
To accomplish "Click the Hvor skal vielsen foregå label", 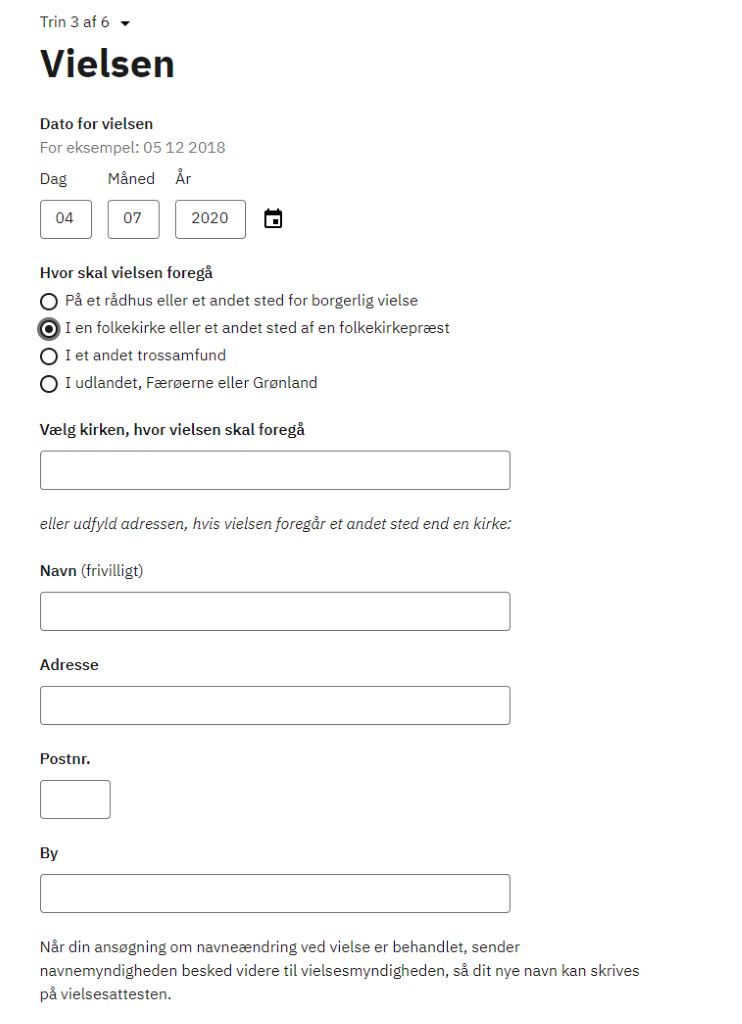I will (x=126, y=273).
